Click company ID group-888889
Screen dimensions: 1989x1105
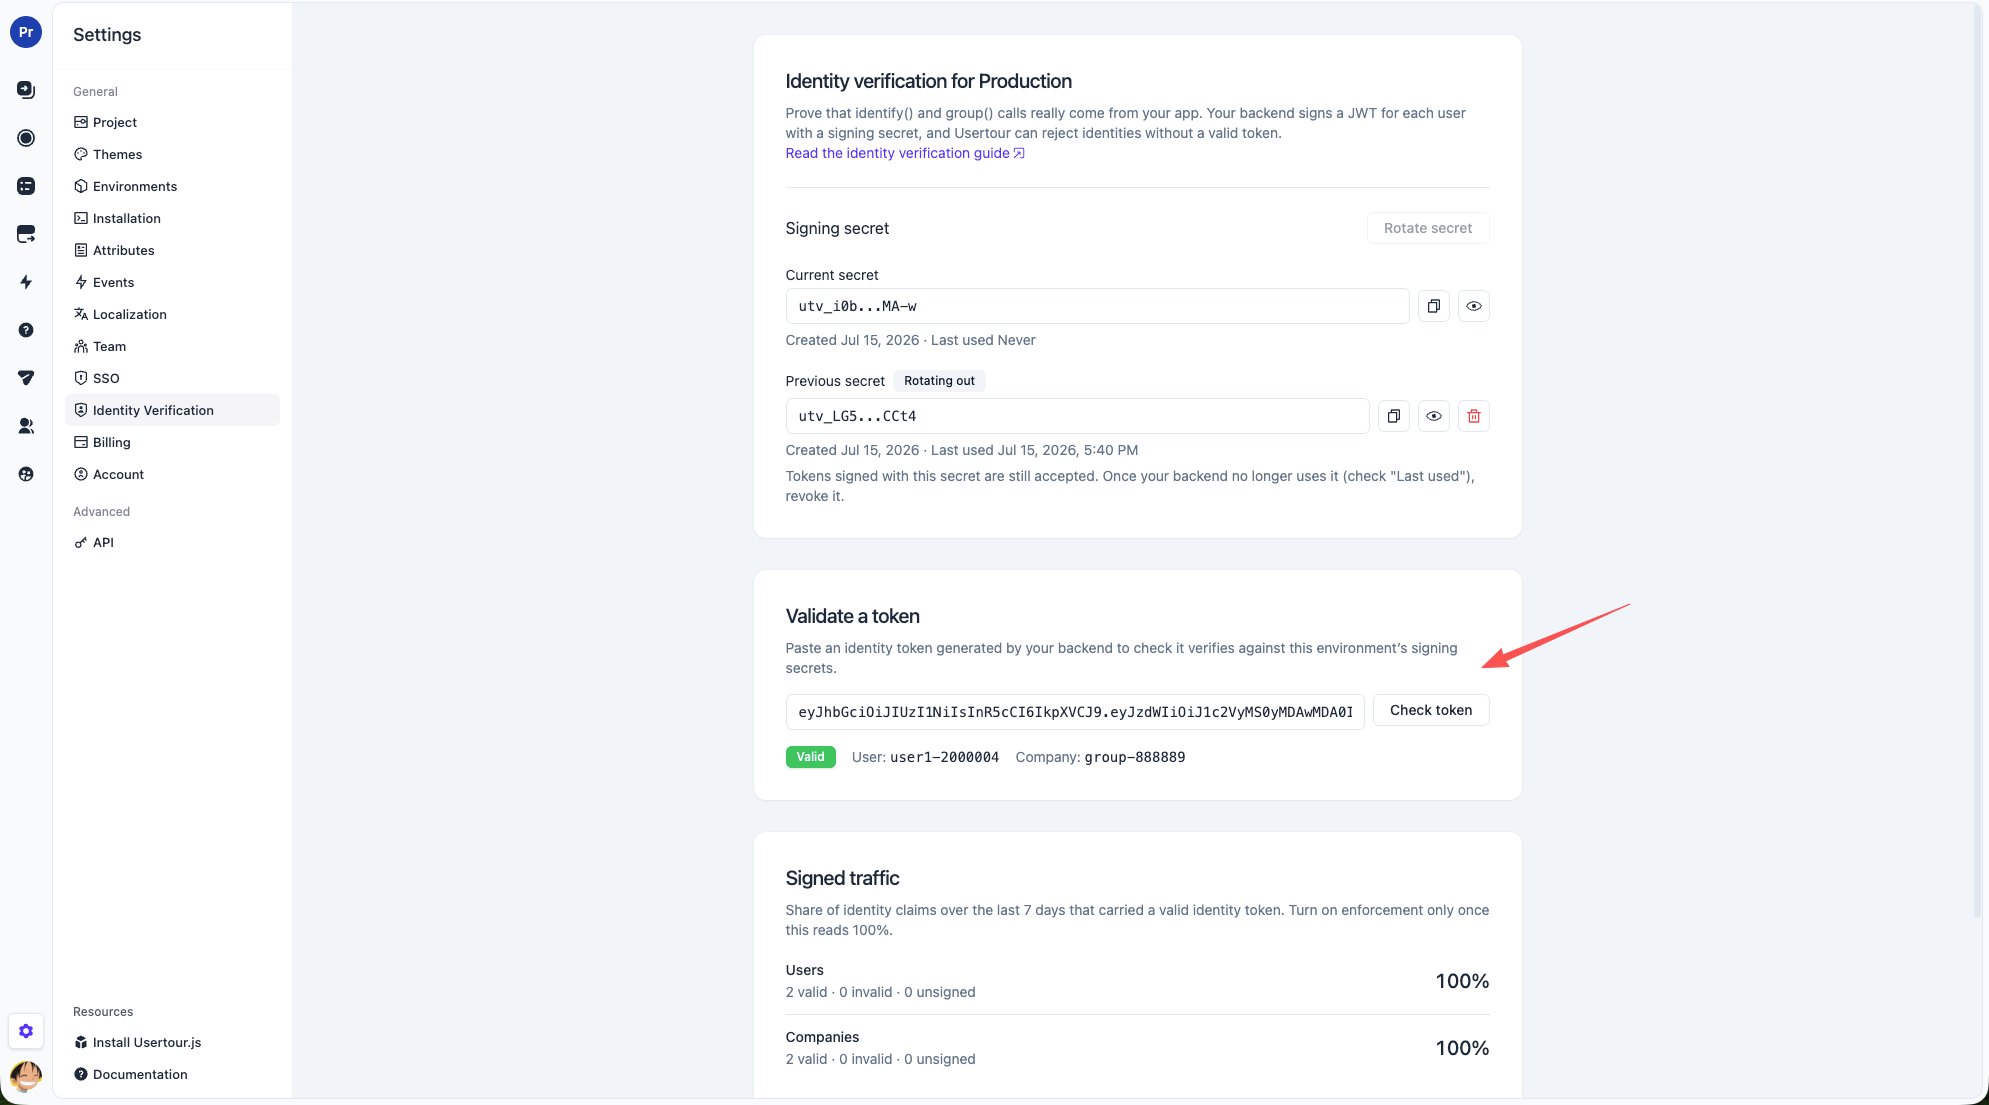pos(1134,757)
